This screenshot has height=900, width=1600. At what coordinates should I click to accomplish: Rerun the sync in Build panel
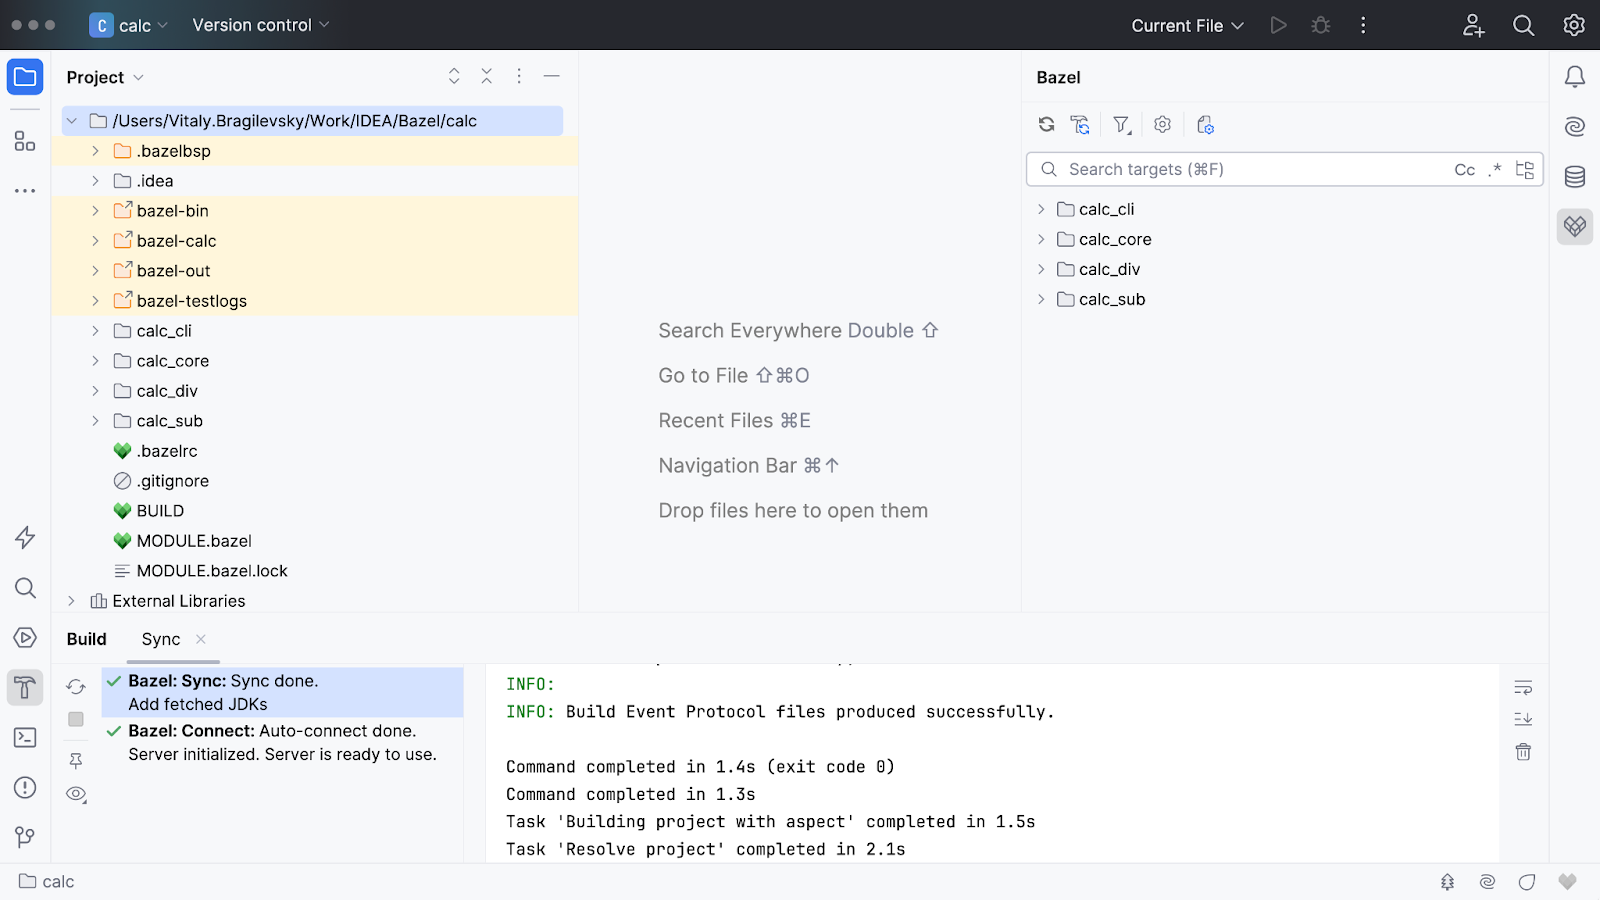[76, 687]
